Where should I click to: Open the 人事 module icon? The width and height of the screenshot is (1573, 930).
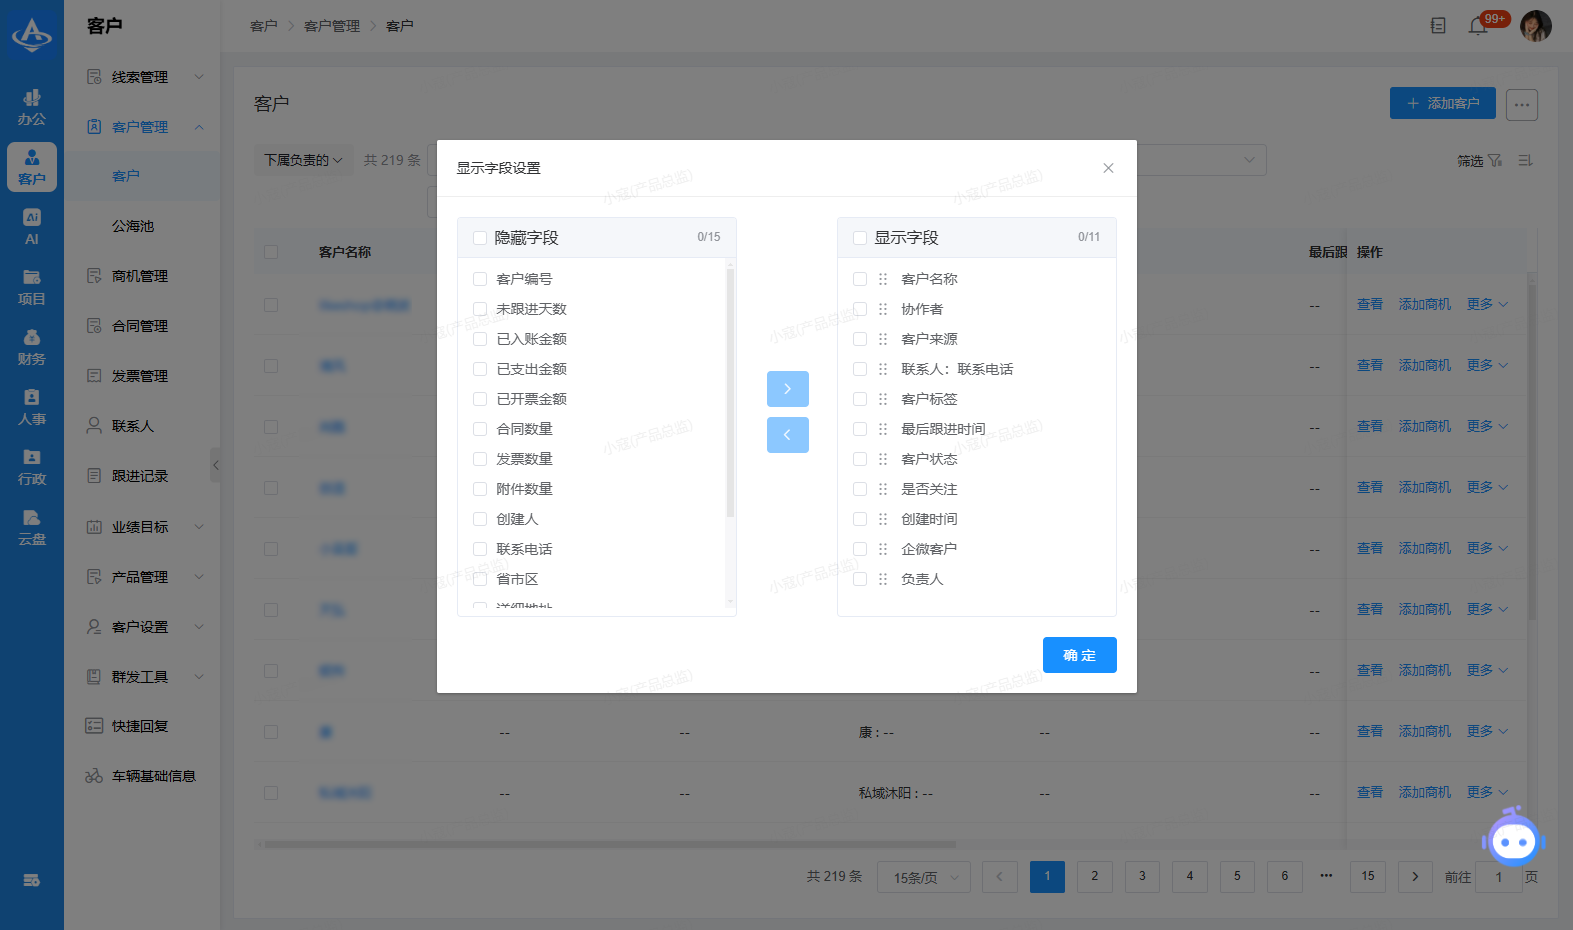(x=32, y=407)
